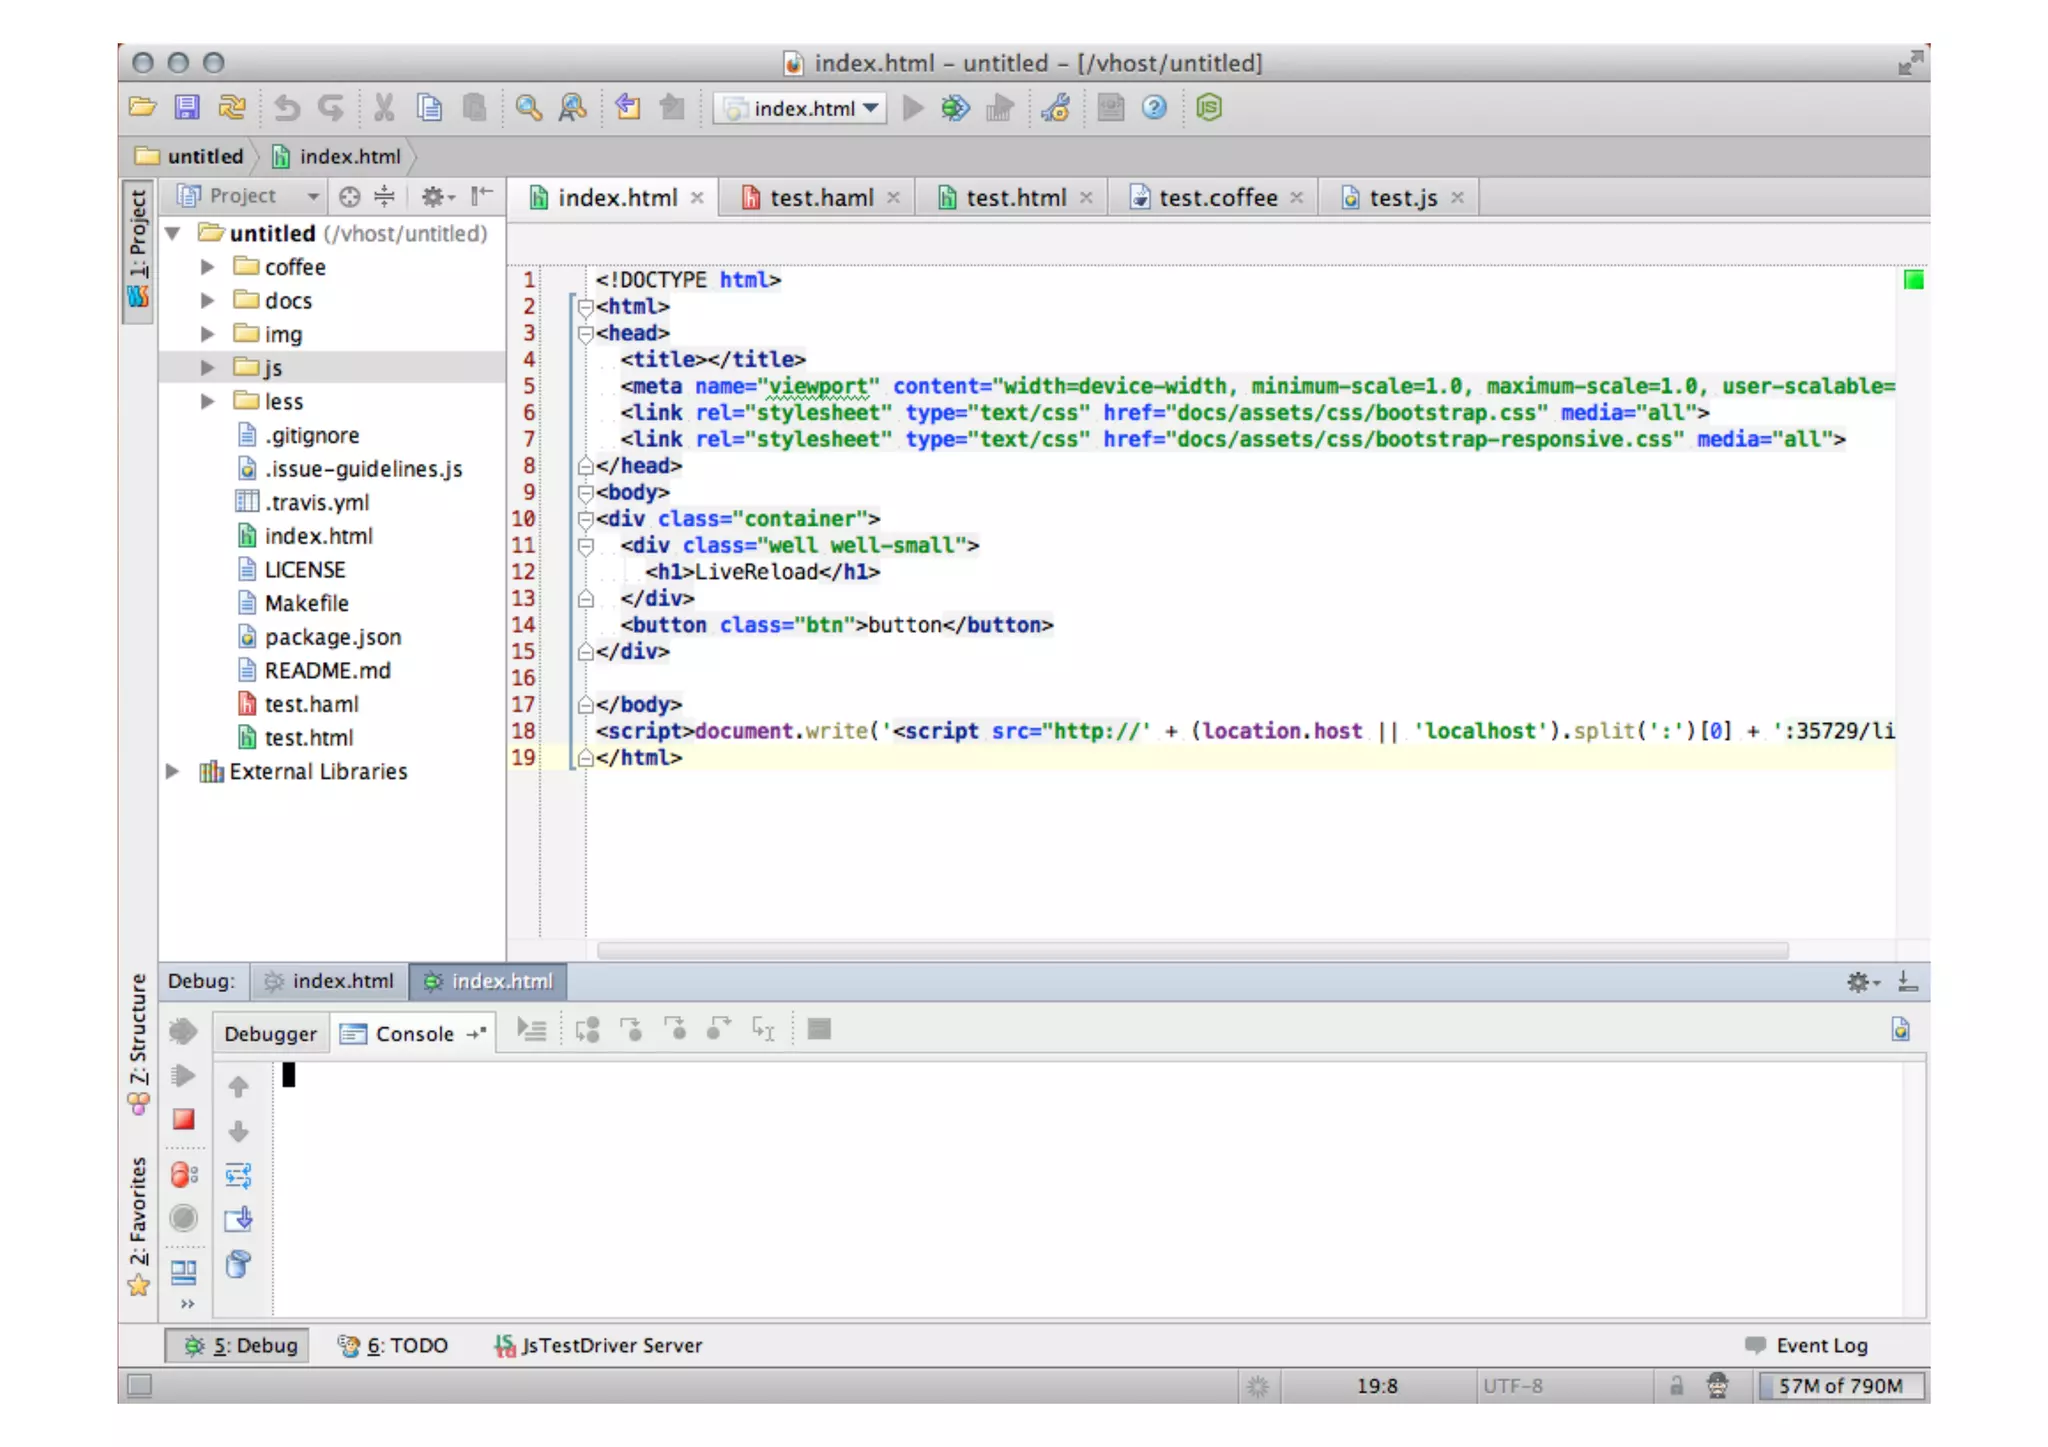Expand the coffee folder
The image size is (2048, 1447).
207,267
